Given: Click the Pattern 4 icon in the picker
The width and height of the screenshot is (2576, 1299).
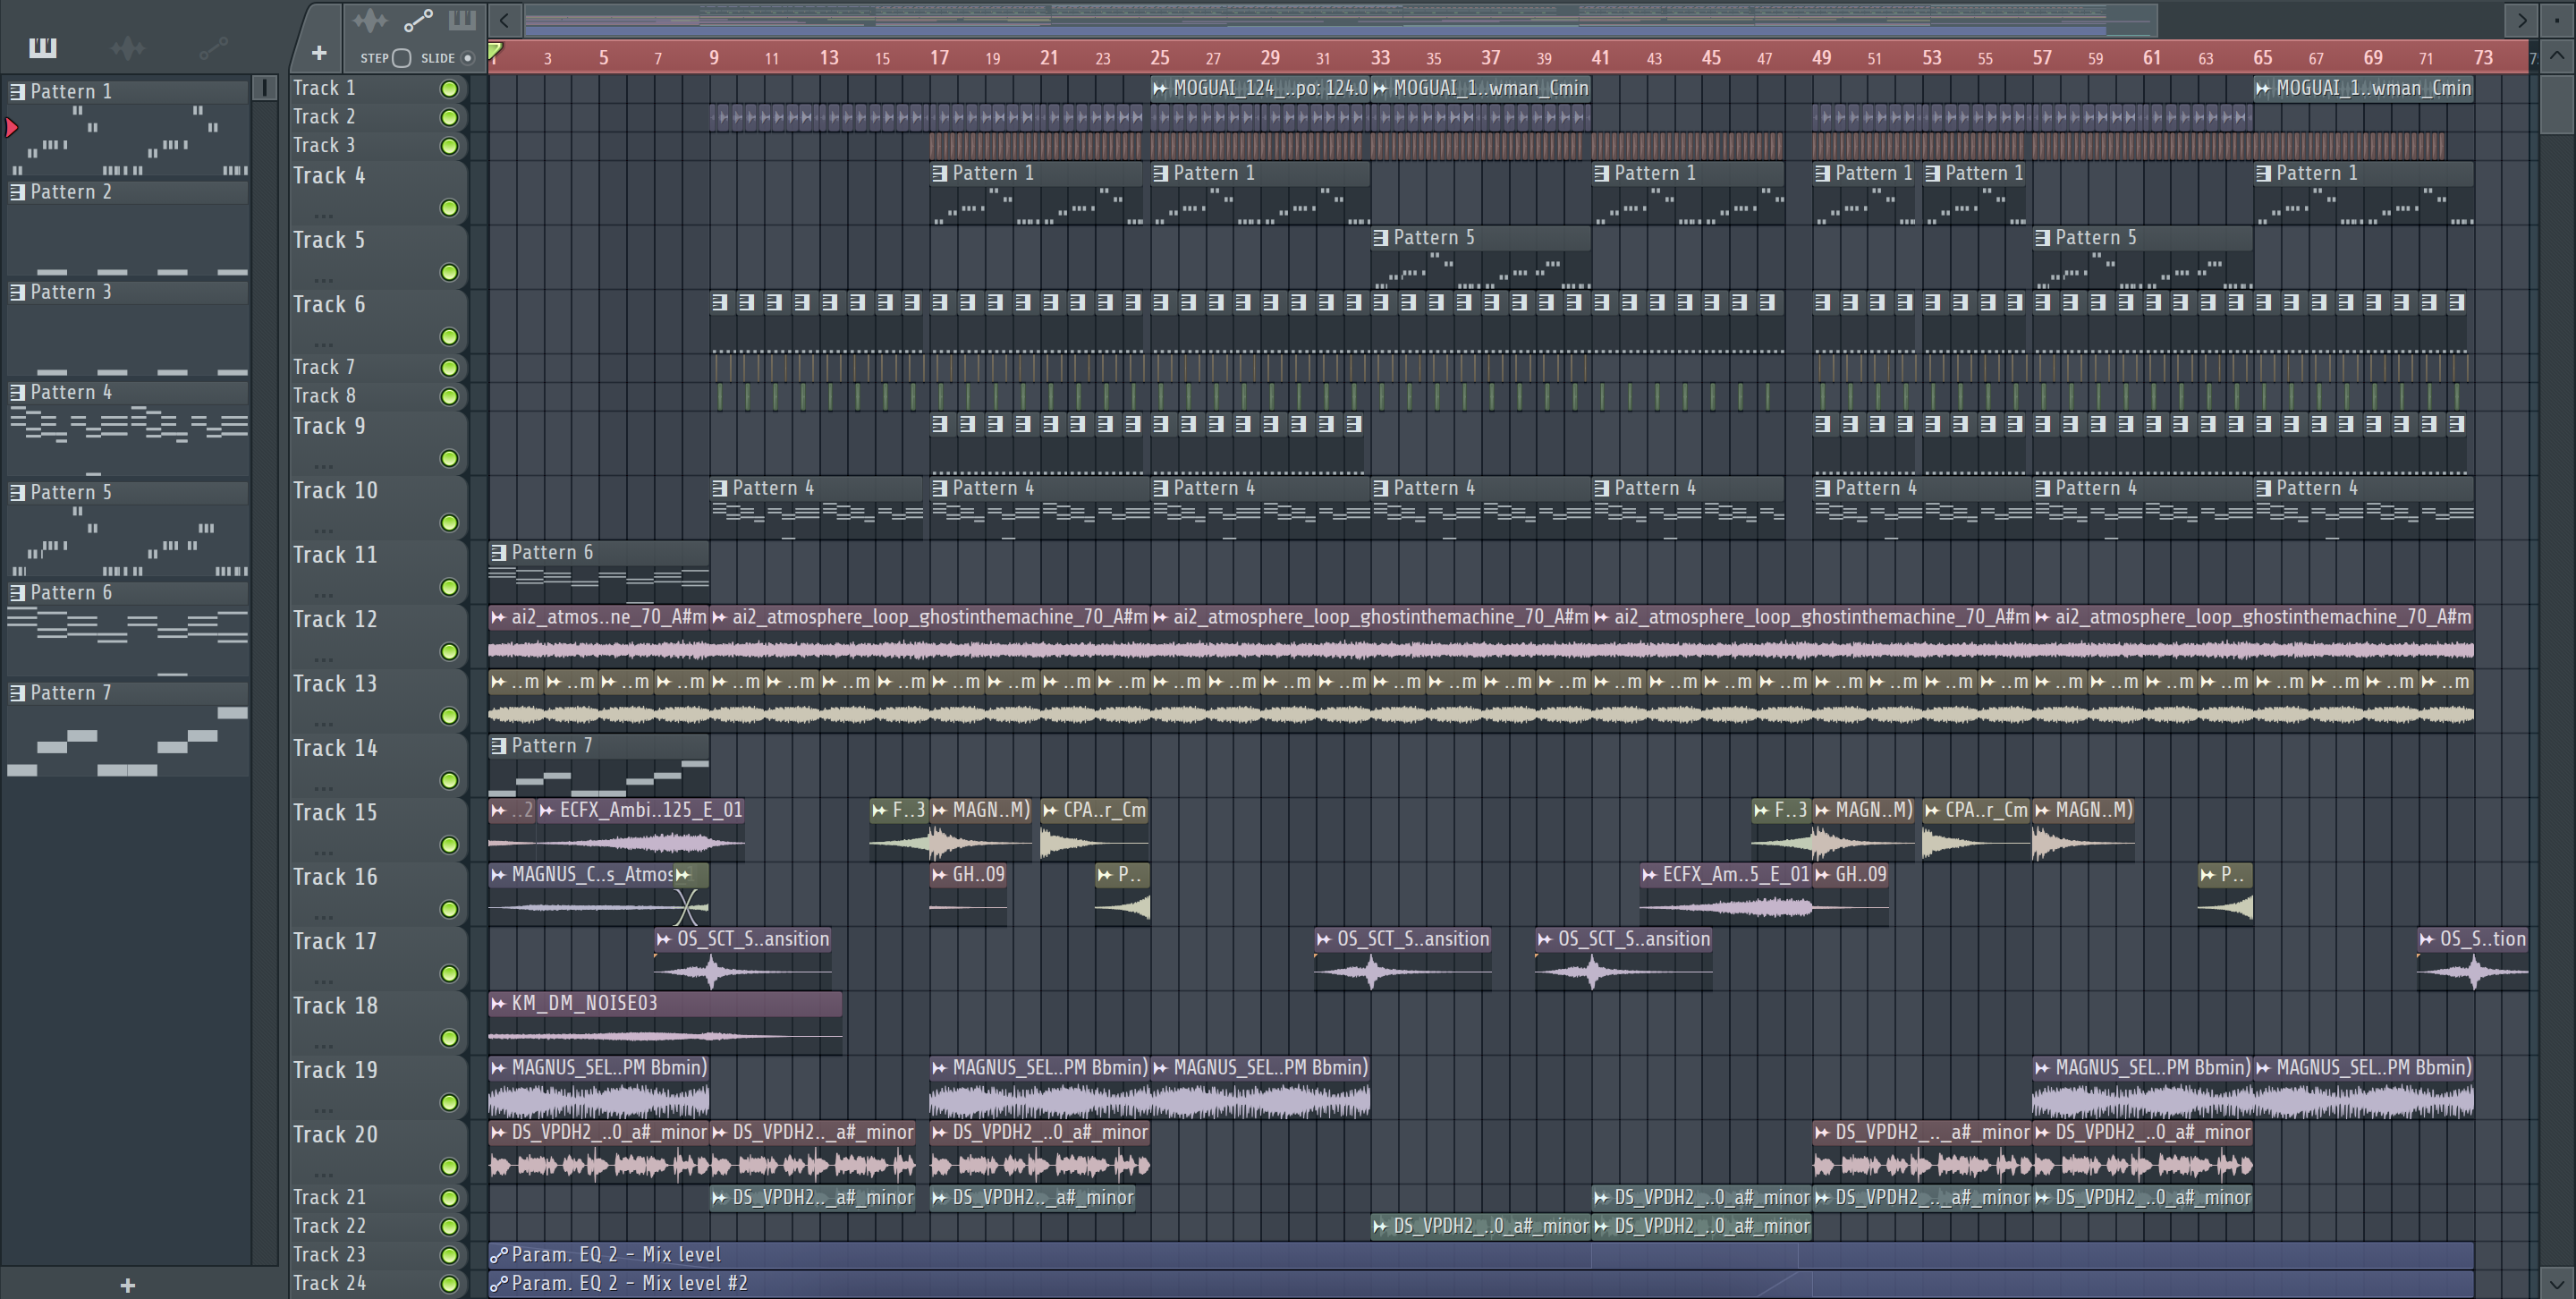Looking at the screenshot, I should click(x=17, y=392).
